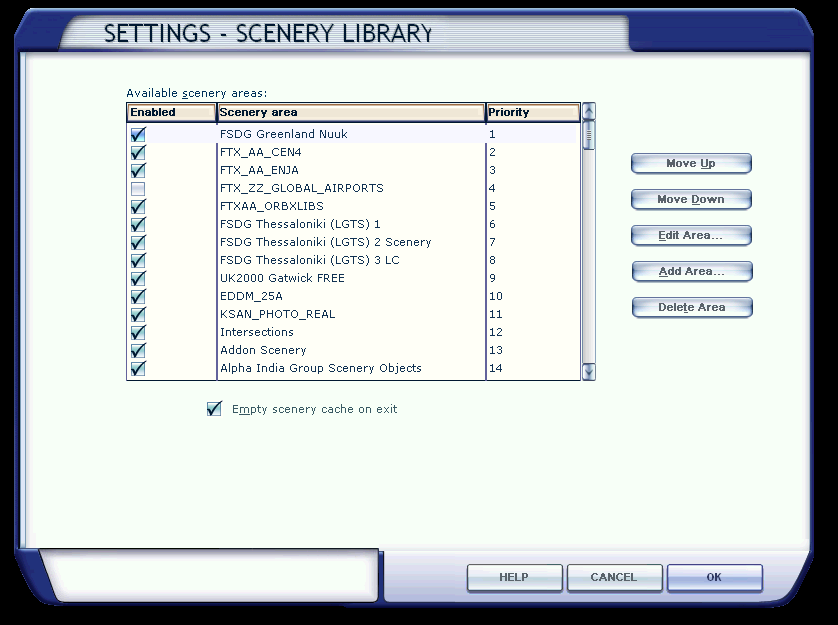
Task: Disable the UK2000 Gatwick FREE checkbox
Action: point(138,278)
